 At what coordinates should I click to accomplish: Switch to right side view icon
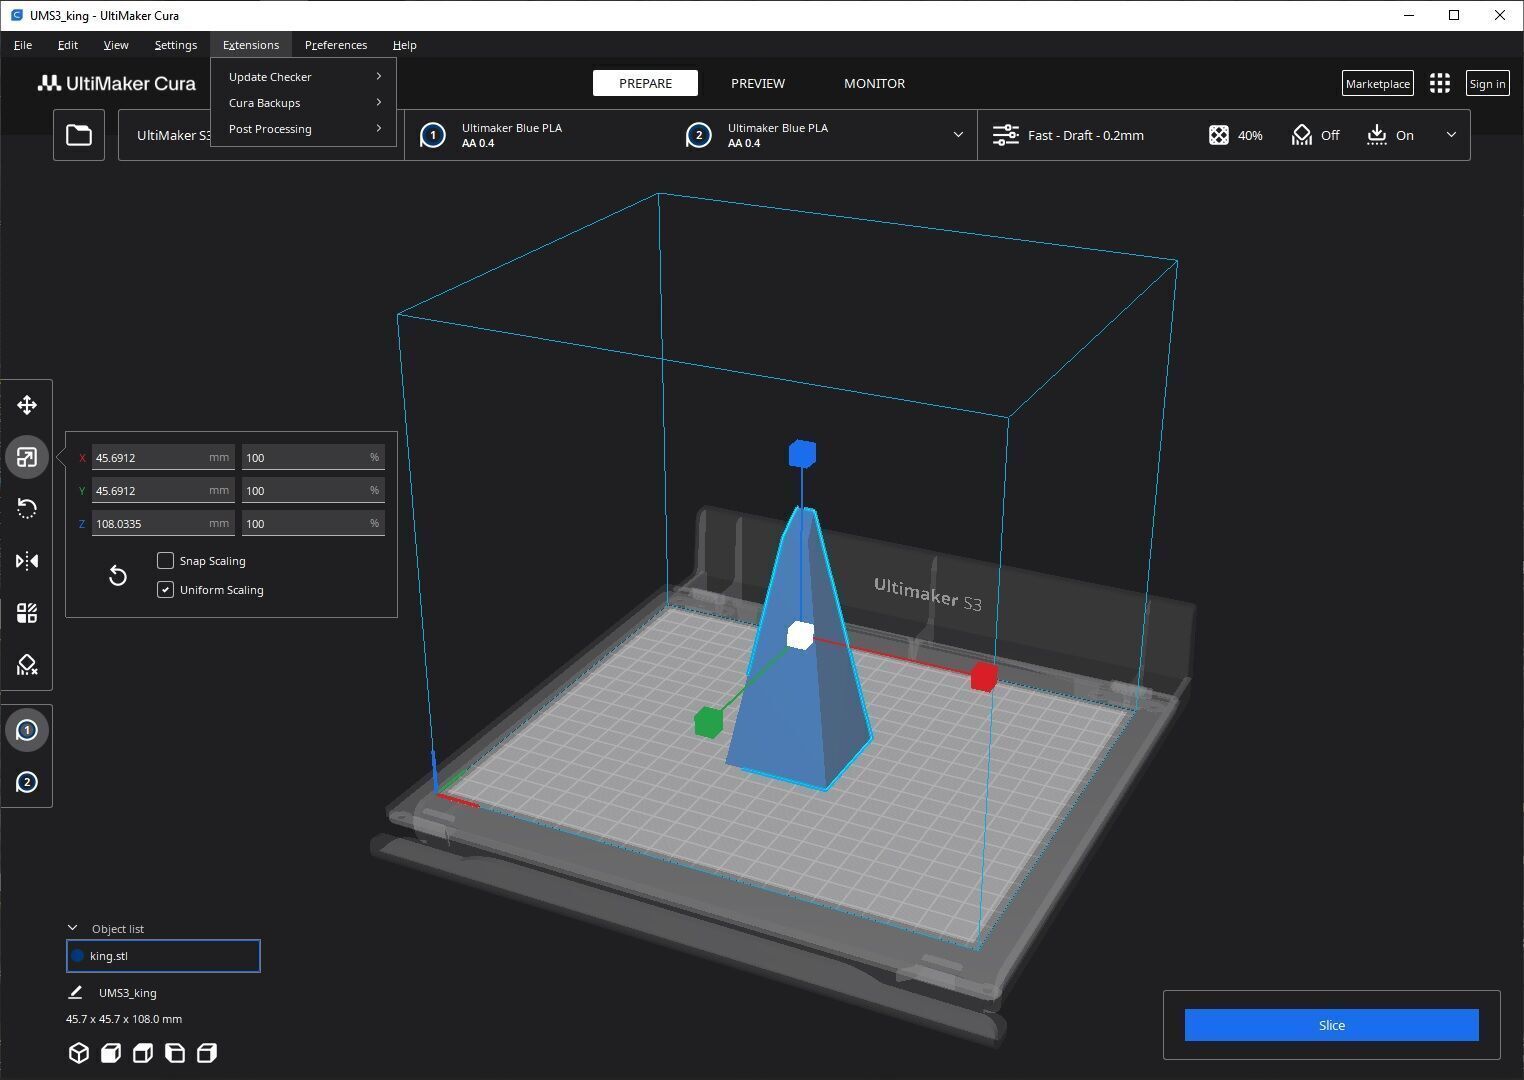coord(207,1053)
